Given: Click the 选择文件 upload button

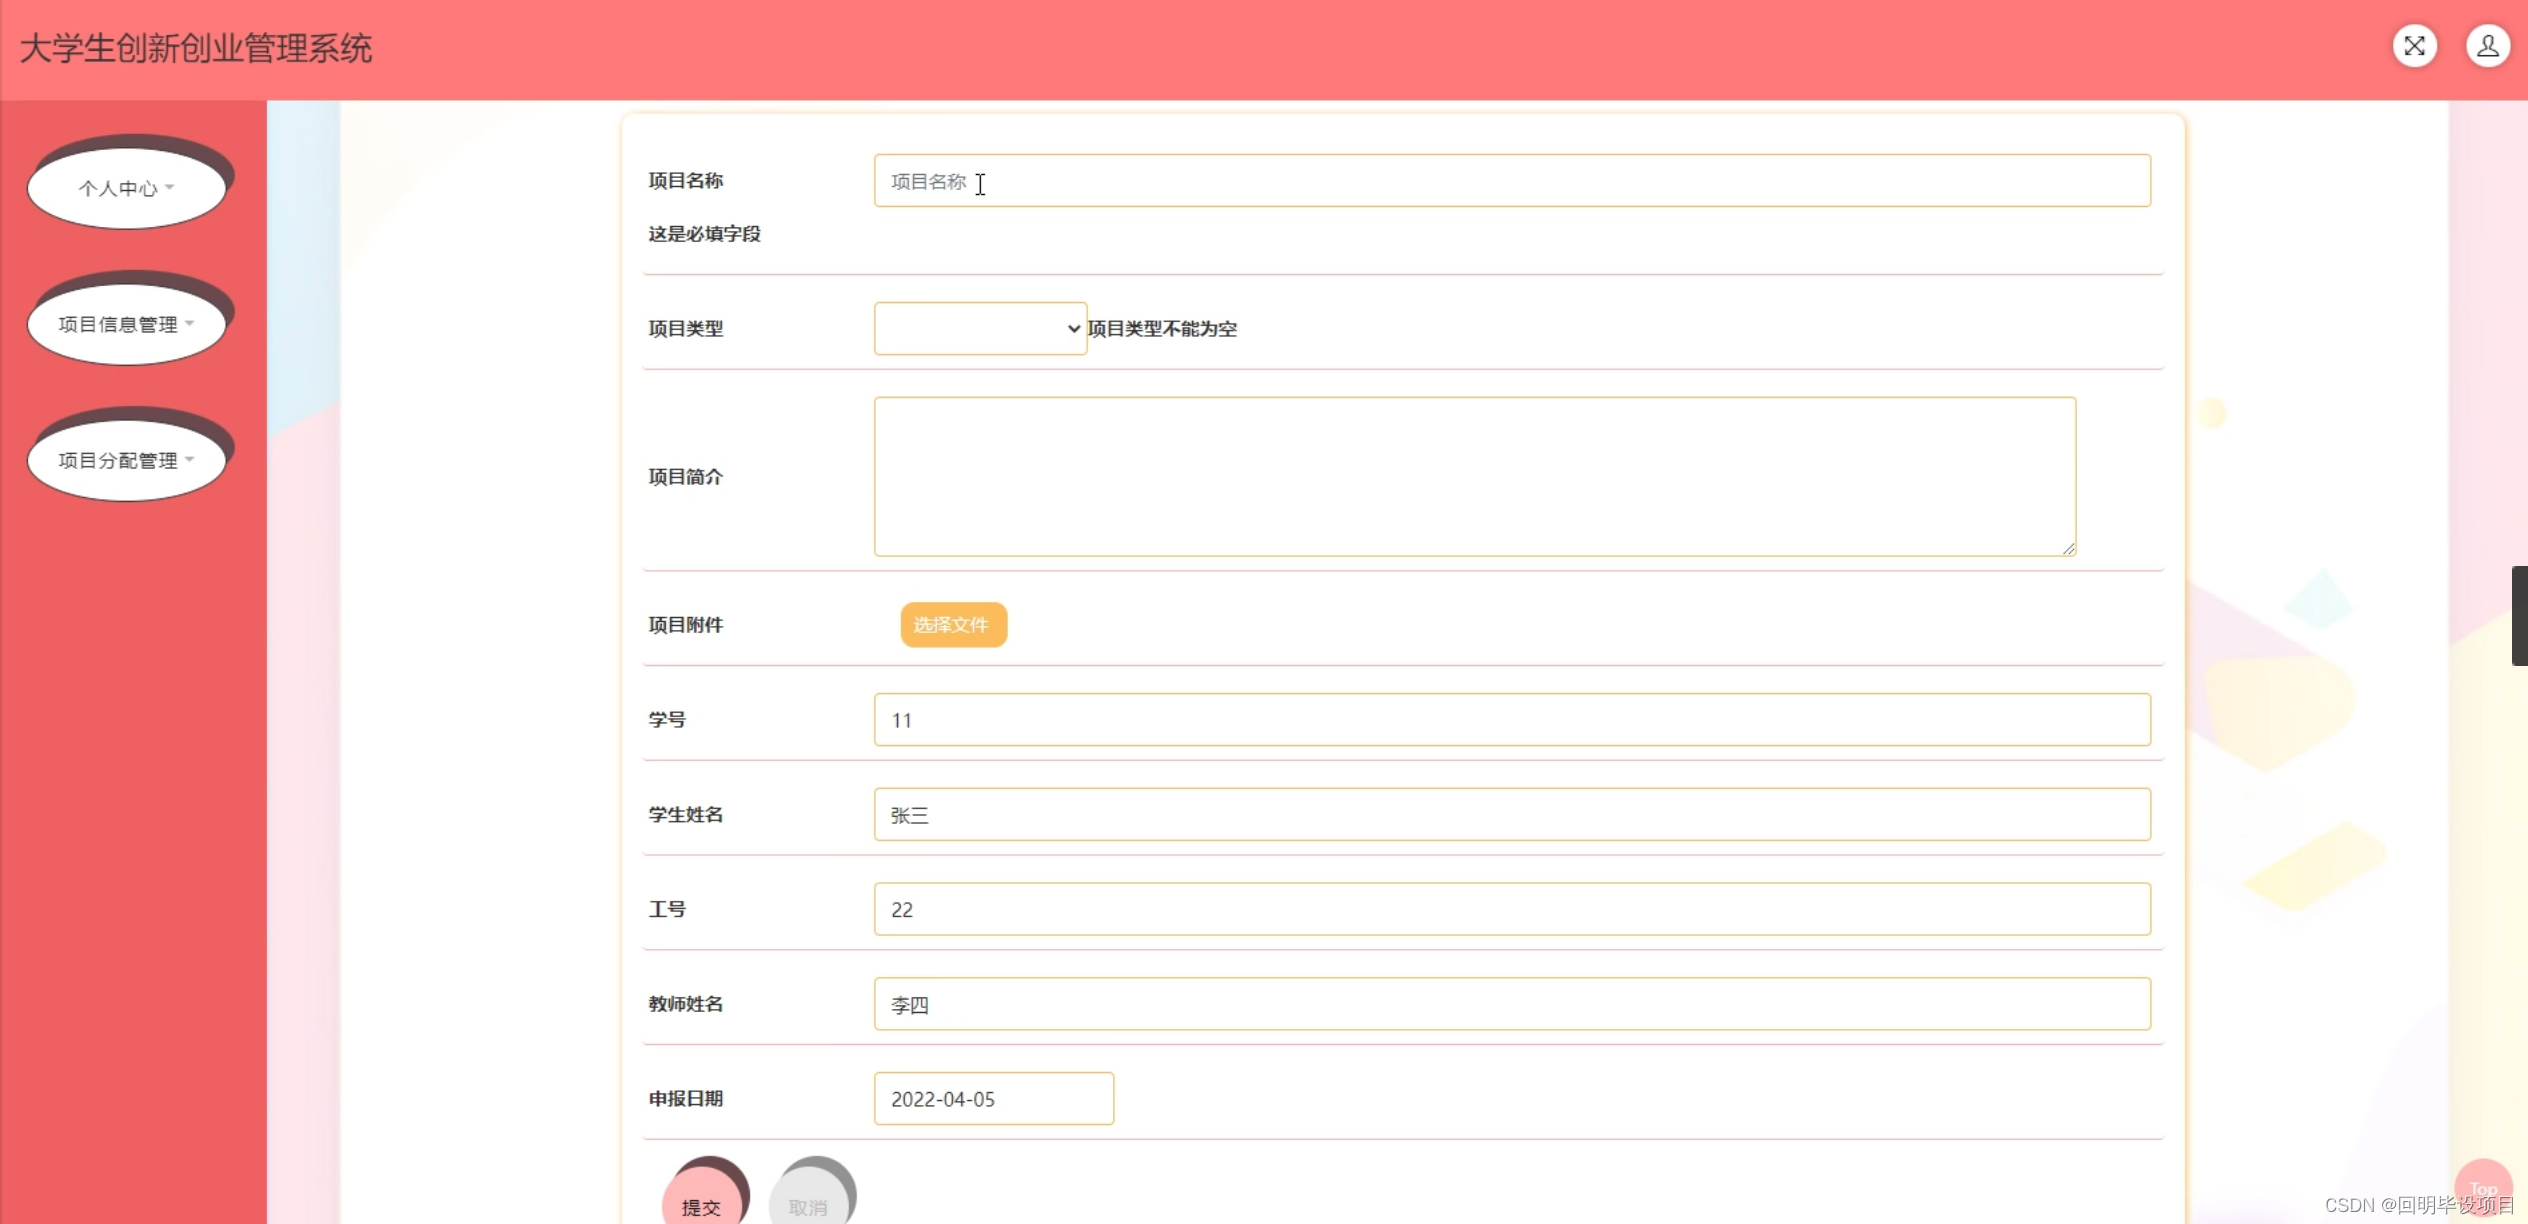Looking at the screenshot, I should coord(953,625).
